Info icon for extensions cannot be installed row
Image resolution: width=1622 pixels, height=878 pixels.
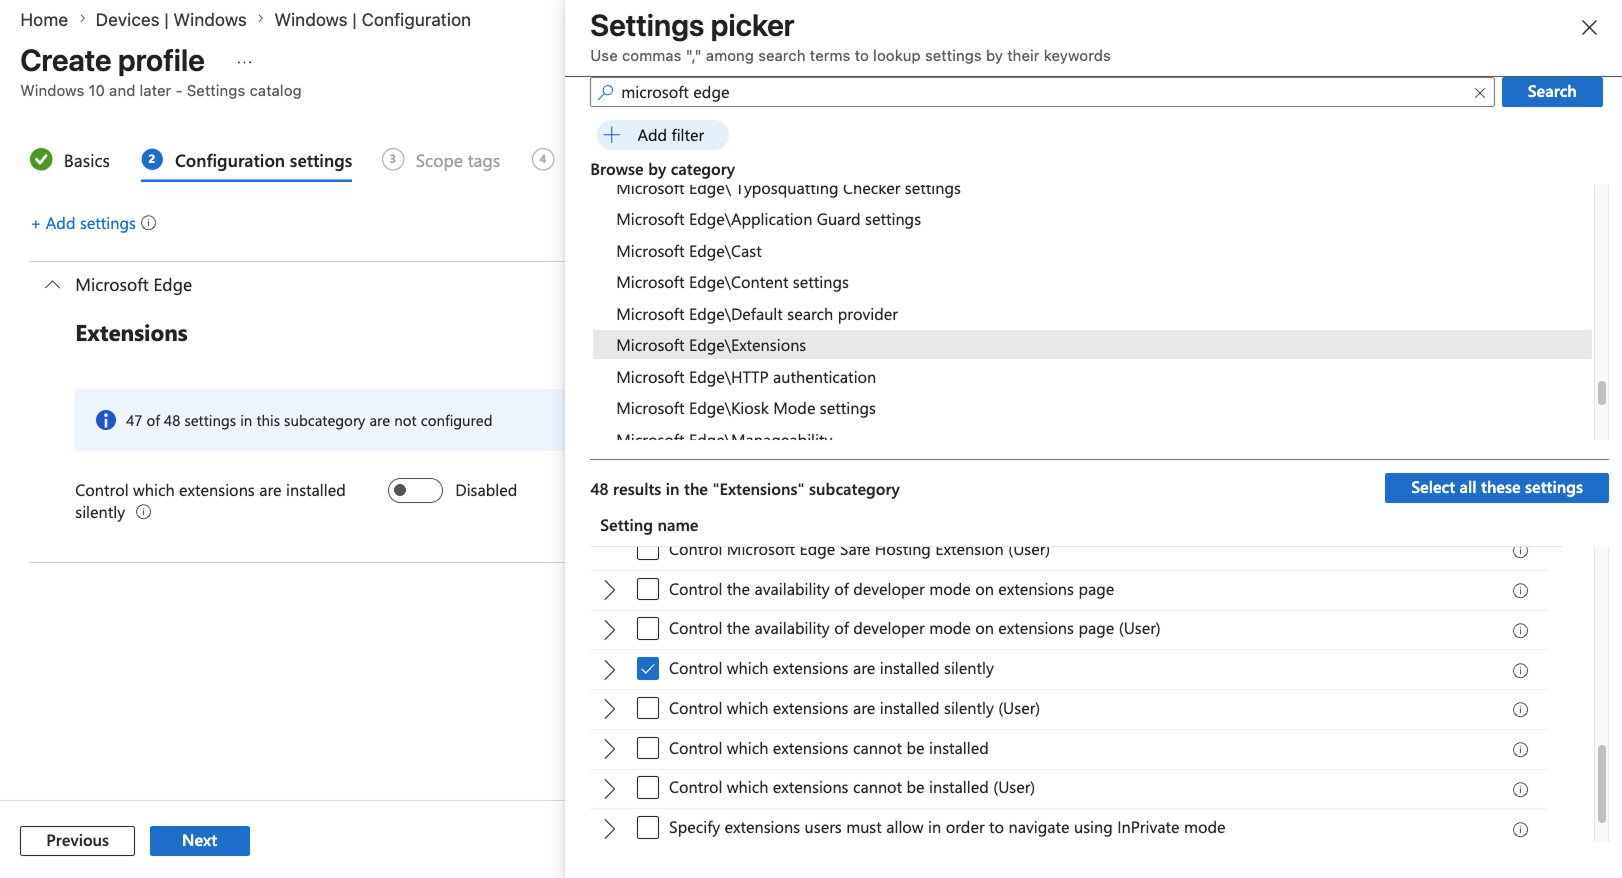(1520, 750)
